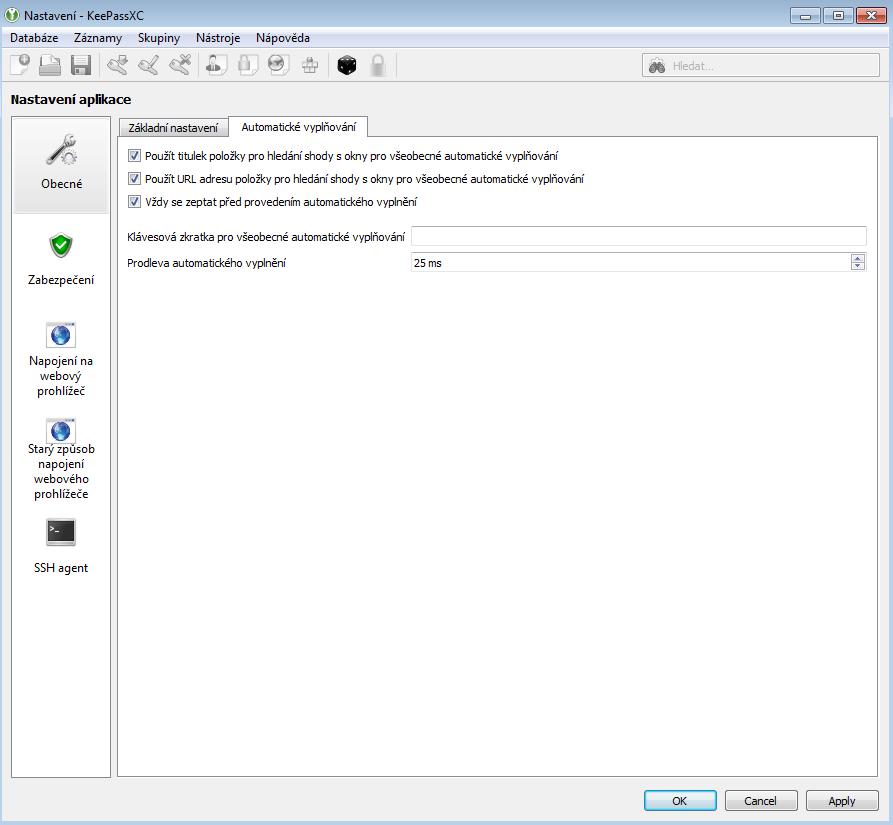Click the grey auto-type icon left of the dice
This screenshot has width=893, height=825.
click(x=310, y=65)
